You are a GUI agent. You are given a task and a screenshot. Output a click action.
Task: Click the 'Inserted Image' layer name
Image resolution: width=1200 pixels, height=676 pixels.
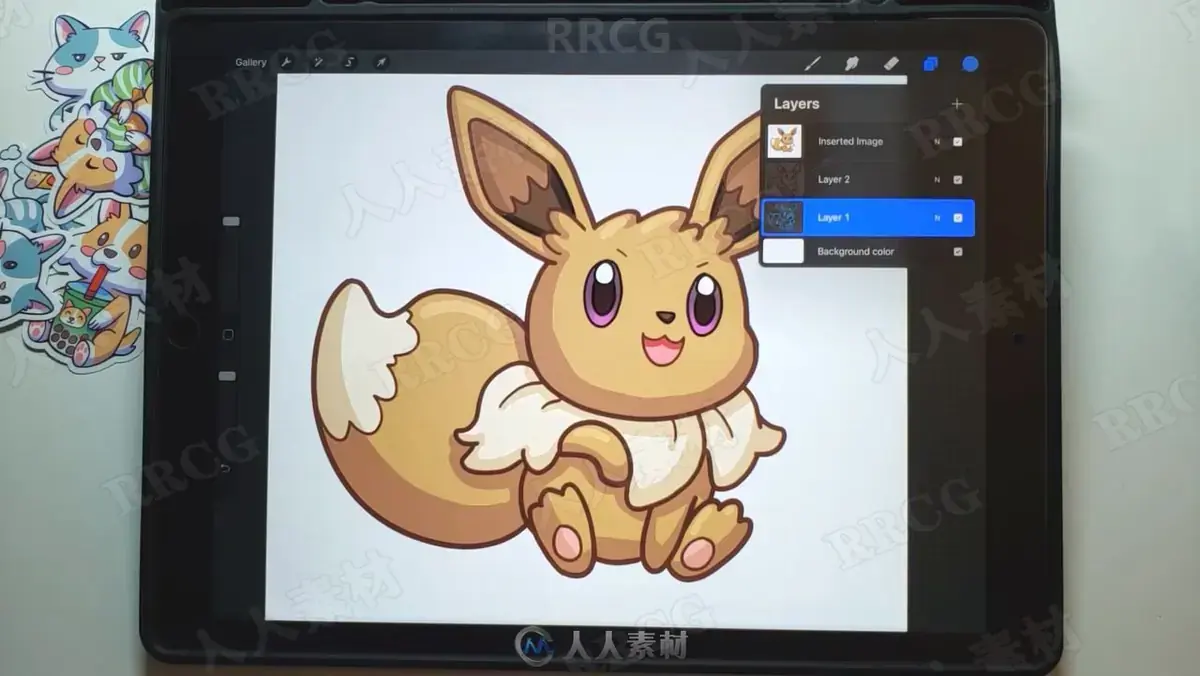tap(850, 142)
